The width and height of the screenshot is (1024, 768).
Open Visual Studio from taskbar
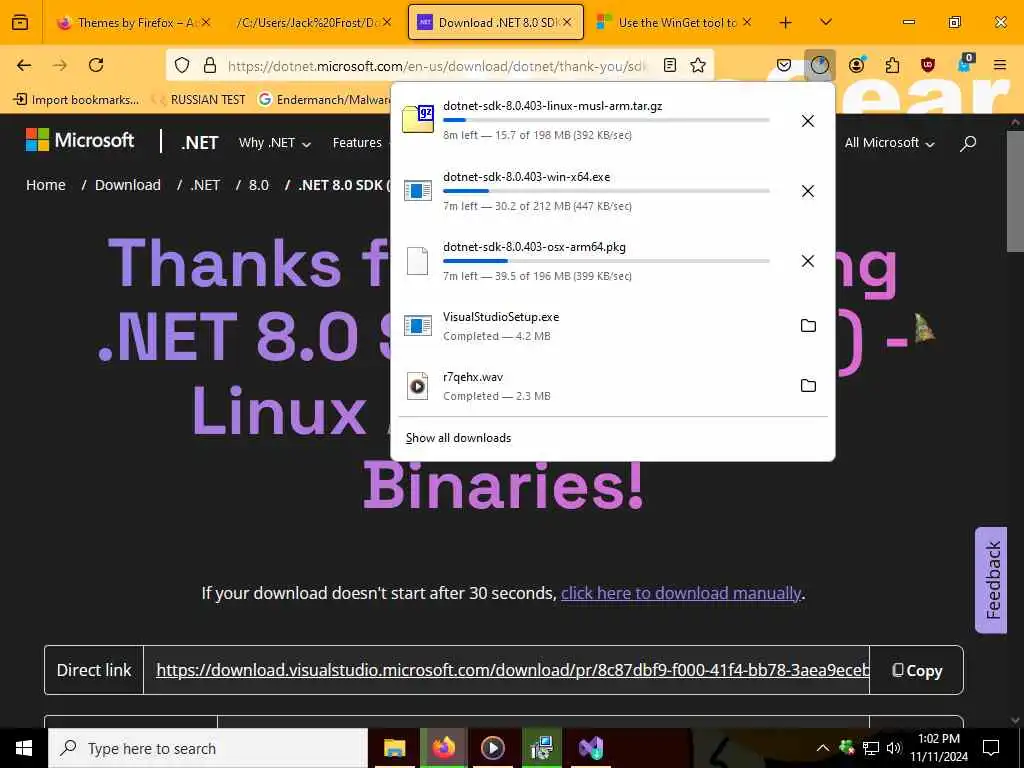point(591,748)
